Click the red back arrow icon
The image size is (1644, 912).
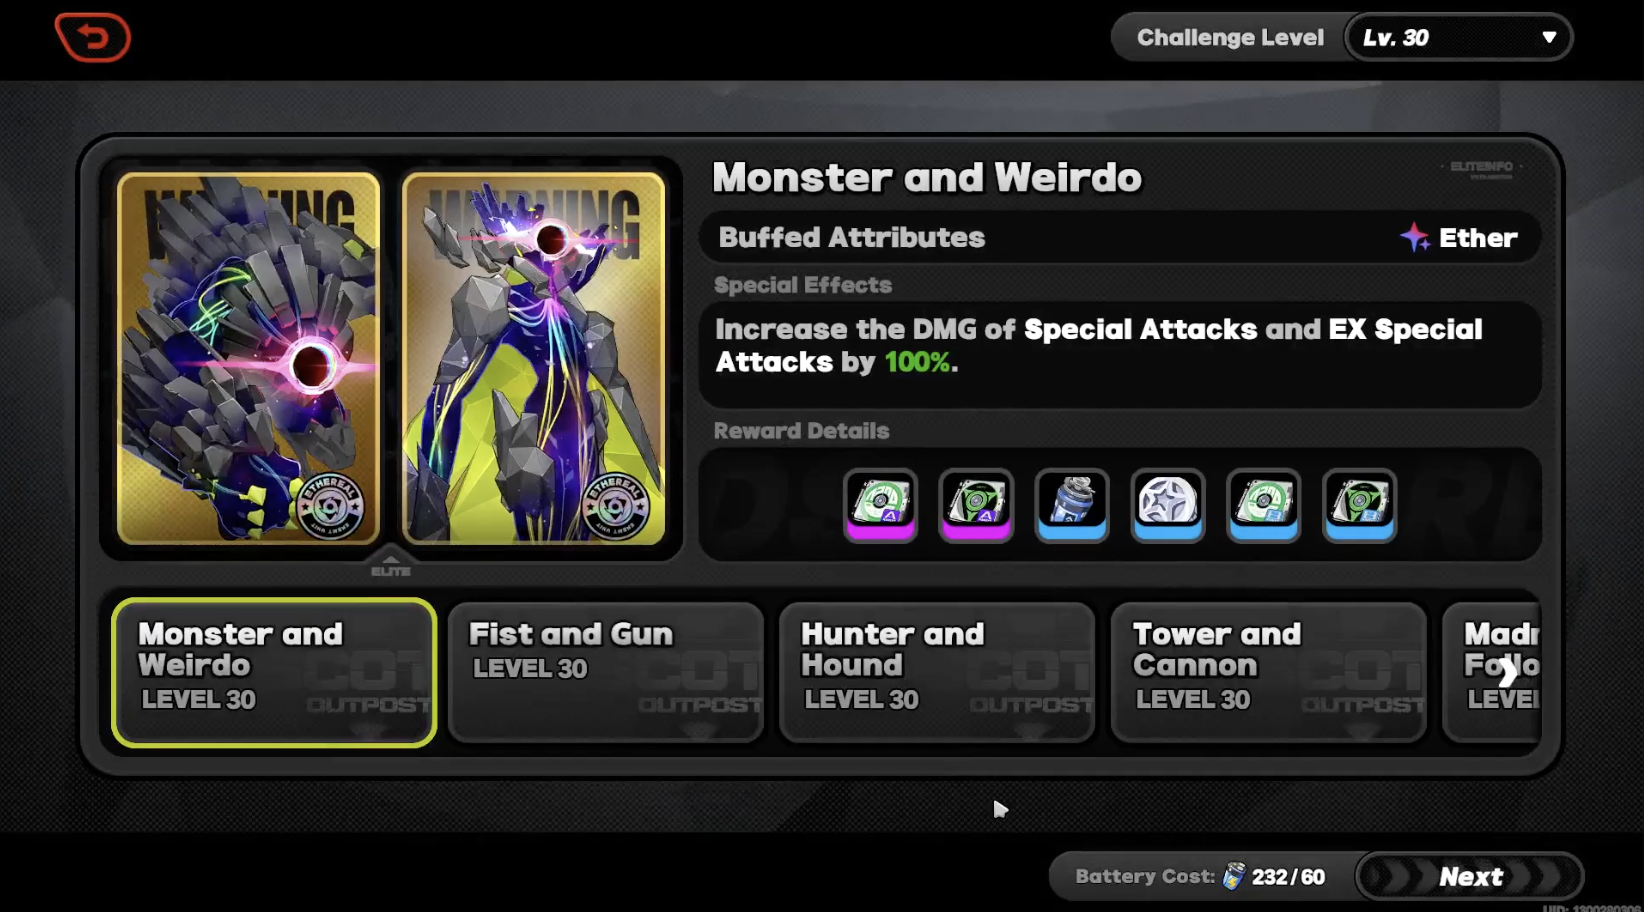(x=92, y=38)
